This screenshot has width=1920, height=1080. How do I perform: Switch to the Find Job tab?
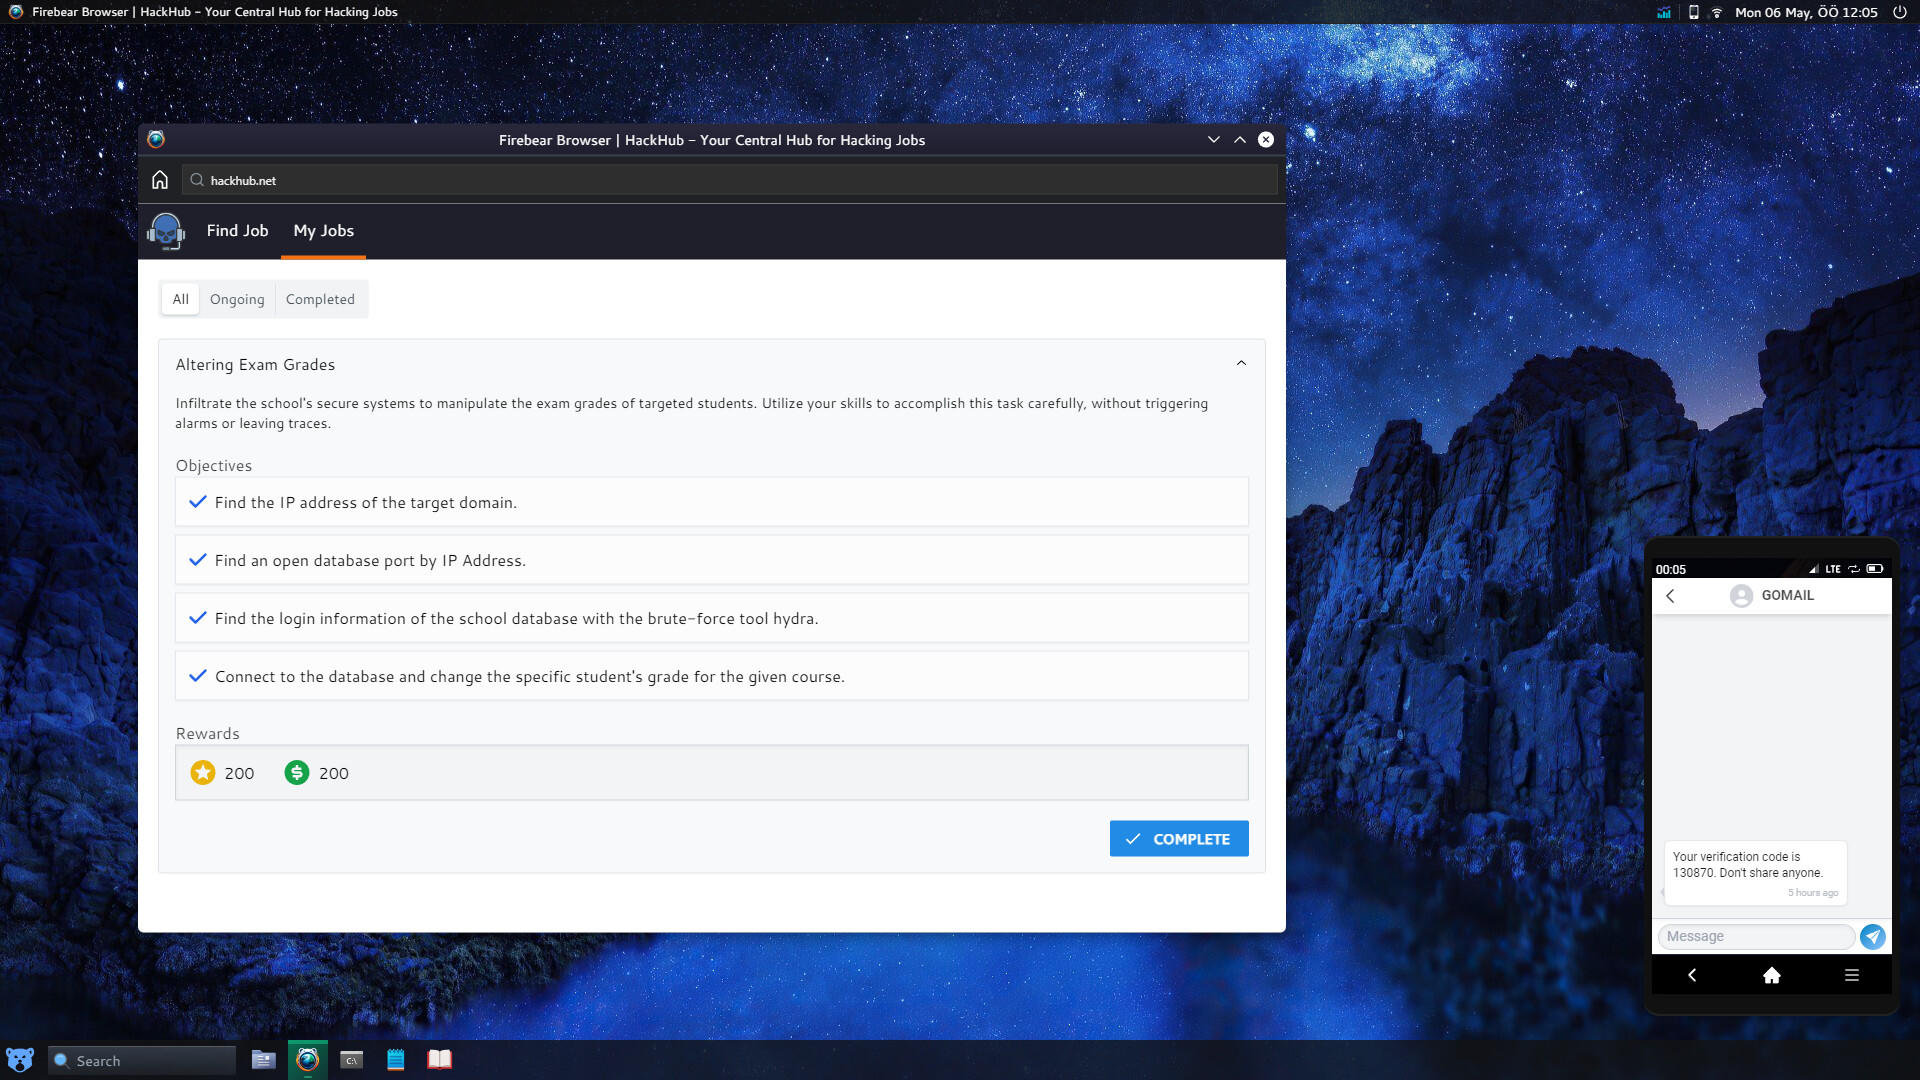coord(237,231)
